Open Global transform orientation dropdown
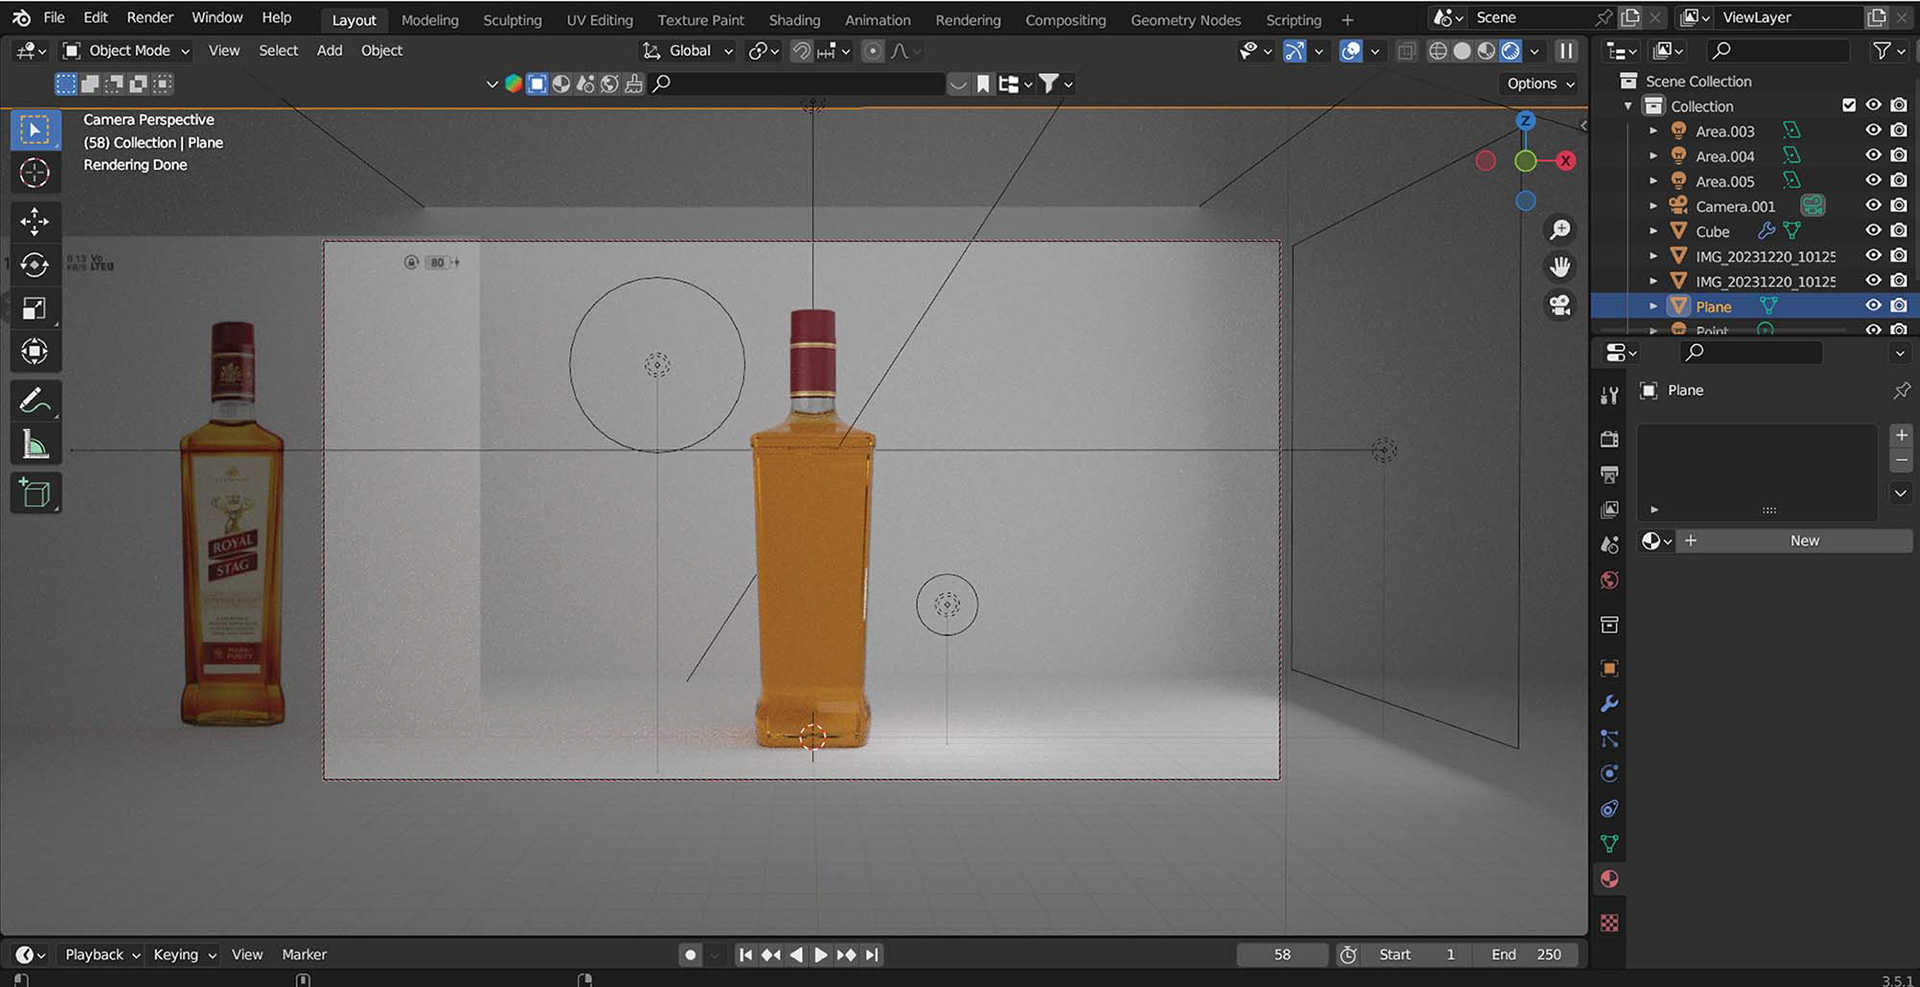This screenshot has width=1920, height=987. [x=688, y=51]
